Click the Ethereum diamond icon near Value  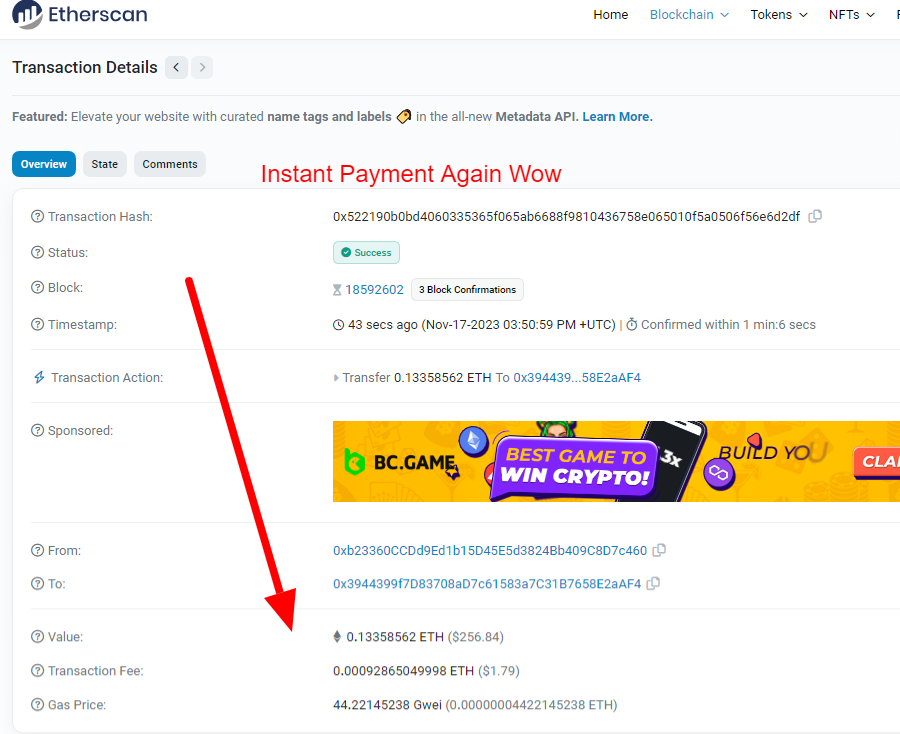click(337, 636)
